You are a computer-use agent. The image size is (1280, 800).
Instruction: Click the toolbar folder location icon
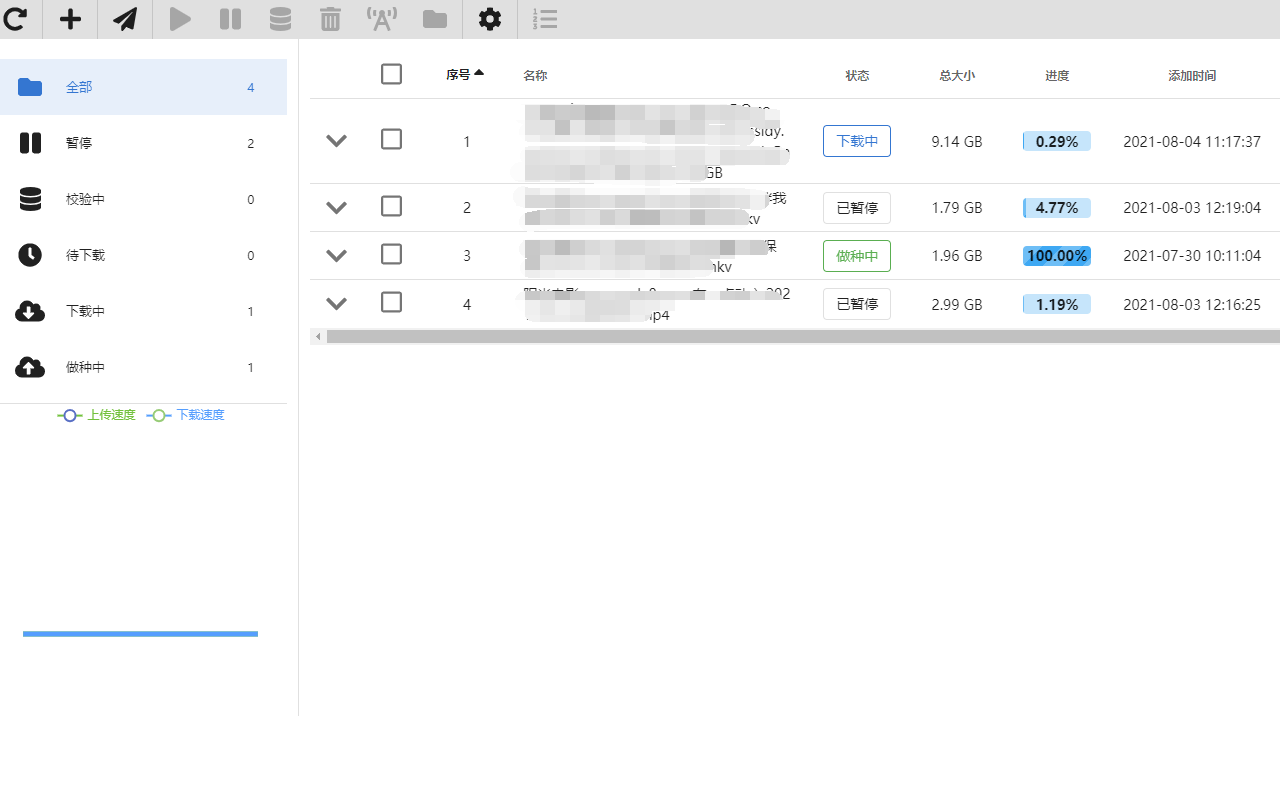click(x=435, y=19)
